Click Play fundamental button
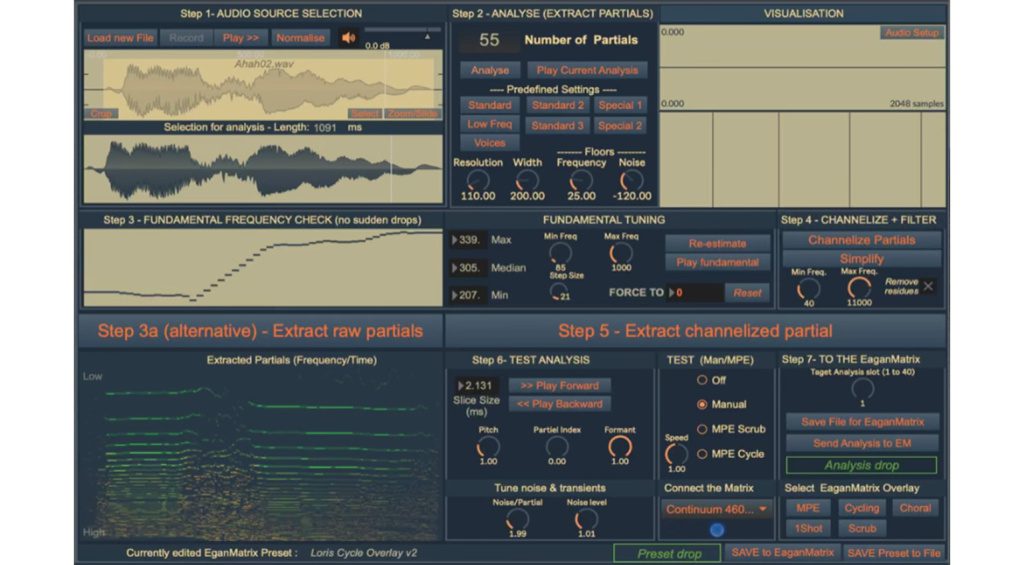Image resolution: width=1024 pixels, height=565 pixels. coord(717,262)
